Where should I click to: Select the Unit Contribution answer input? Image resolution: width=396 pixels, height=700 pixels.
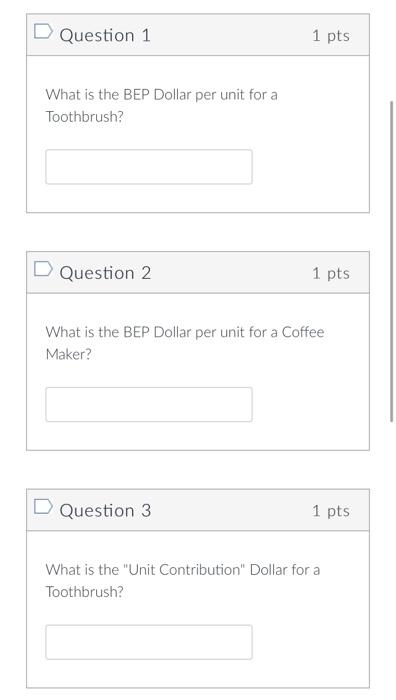[x=149, y=642]
